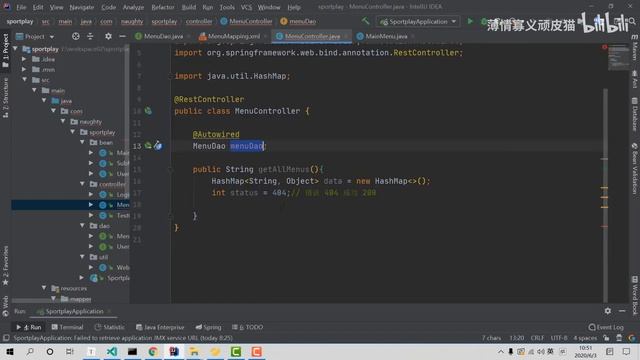Open the Maven side panel

pos(635,48)
